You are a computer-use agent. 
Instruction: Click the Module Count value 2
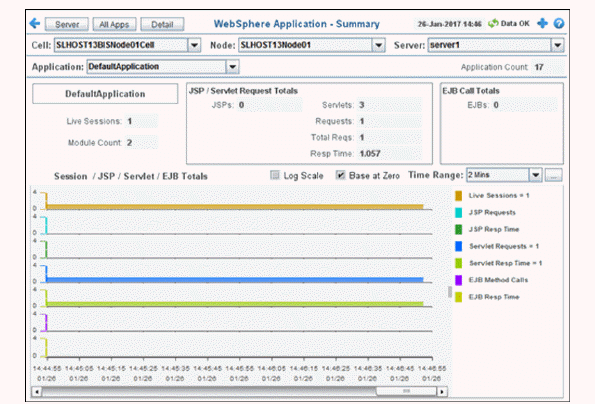tap(129, 143)
